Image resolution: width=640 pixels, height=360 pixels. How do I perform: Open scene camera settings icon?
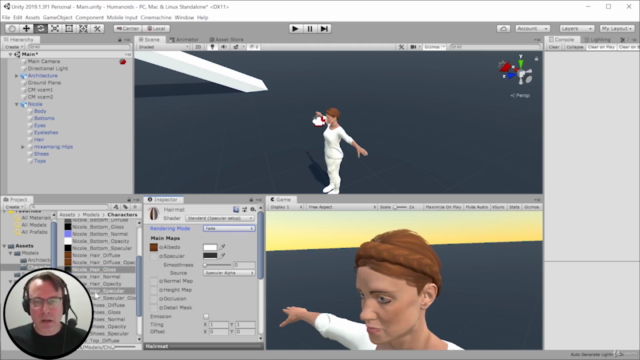pyautogui.click(x=413, y=47)
